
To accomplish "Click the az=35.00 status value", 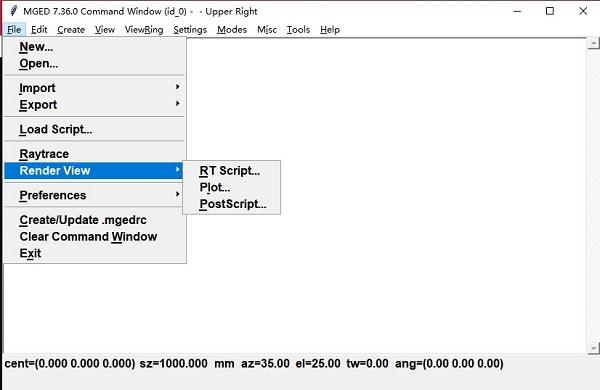I will click(265, 363).
